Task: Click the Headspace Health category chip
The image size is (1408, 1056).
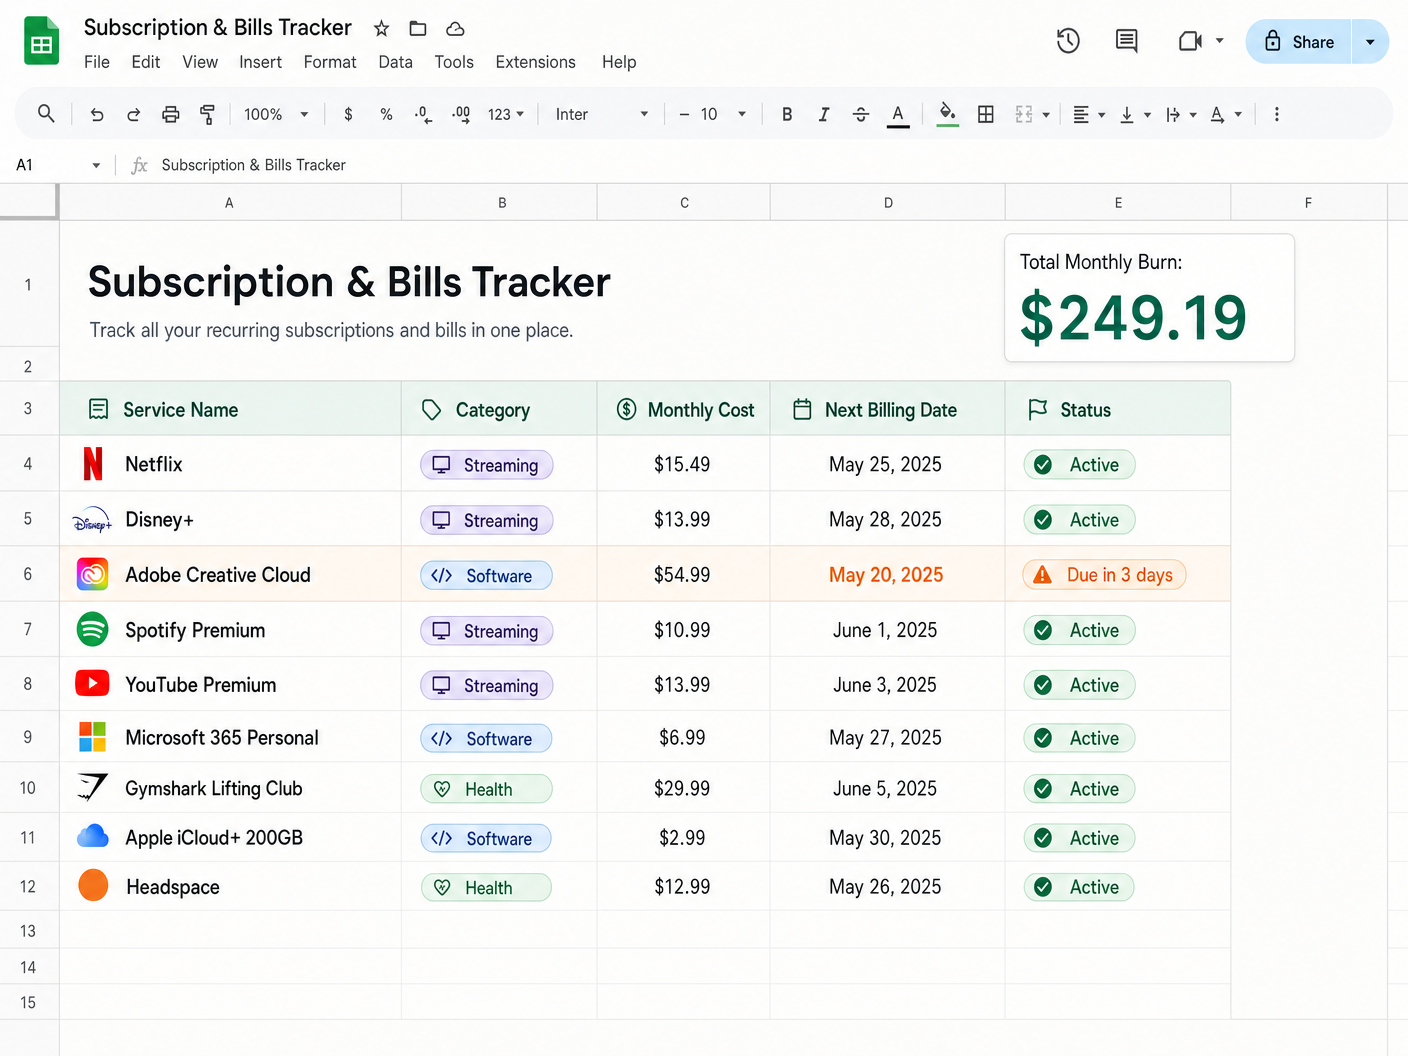Action: [486, 887]
